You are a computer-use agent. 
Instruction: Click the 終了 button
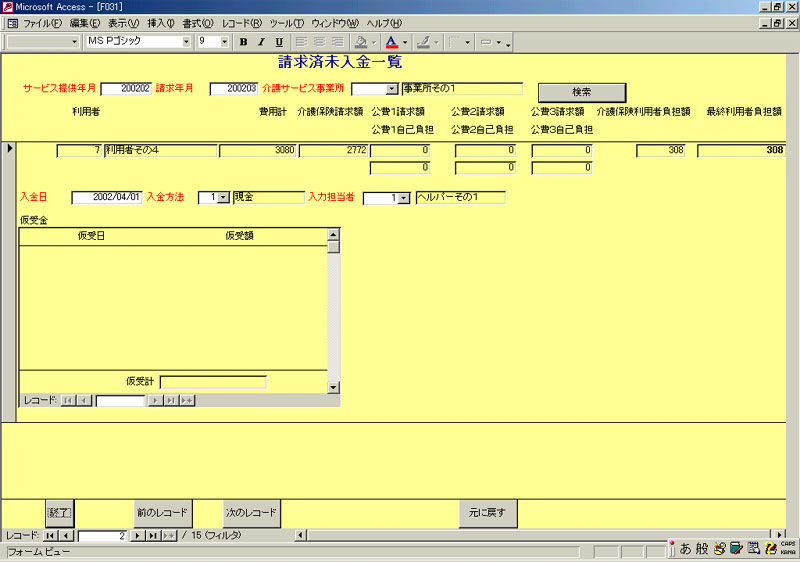point(60,513)
